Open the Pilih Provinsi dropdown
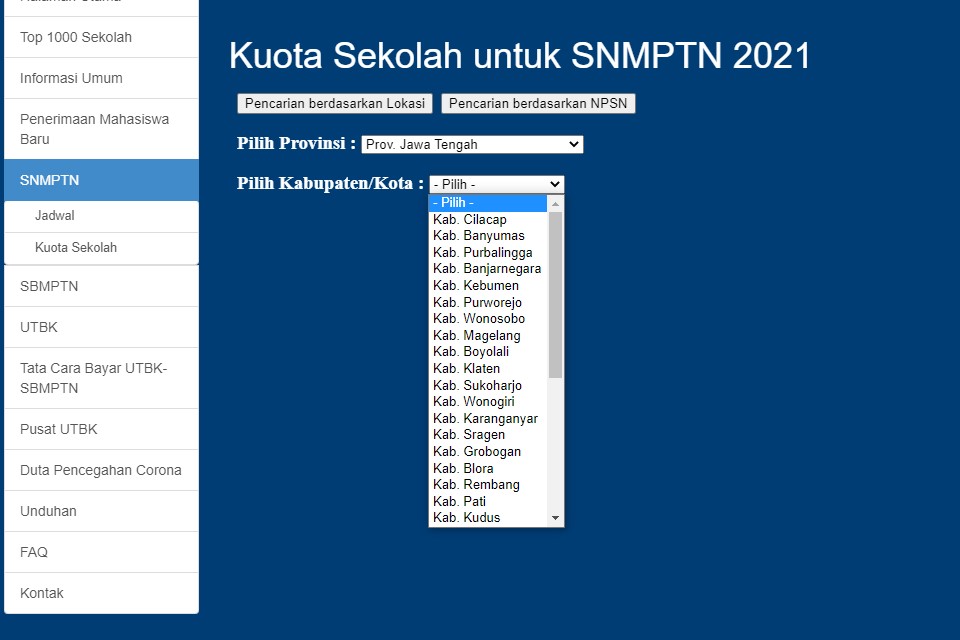This screenshot has width=960, height=640. tap(472, 145)
